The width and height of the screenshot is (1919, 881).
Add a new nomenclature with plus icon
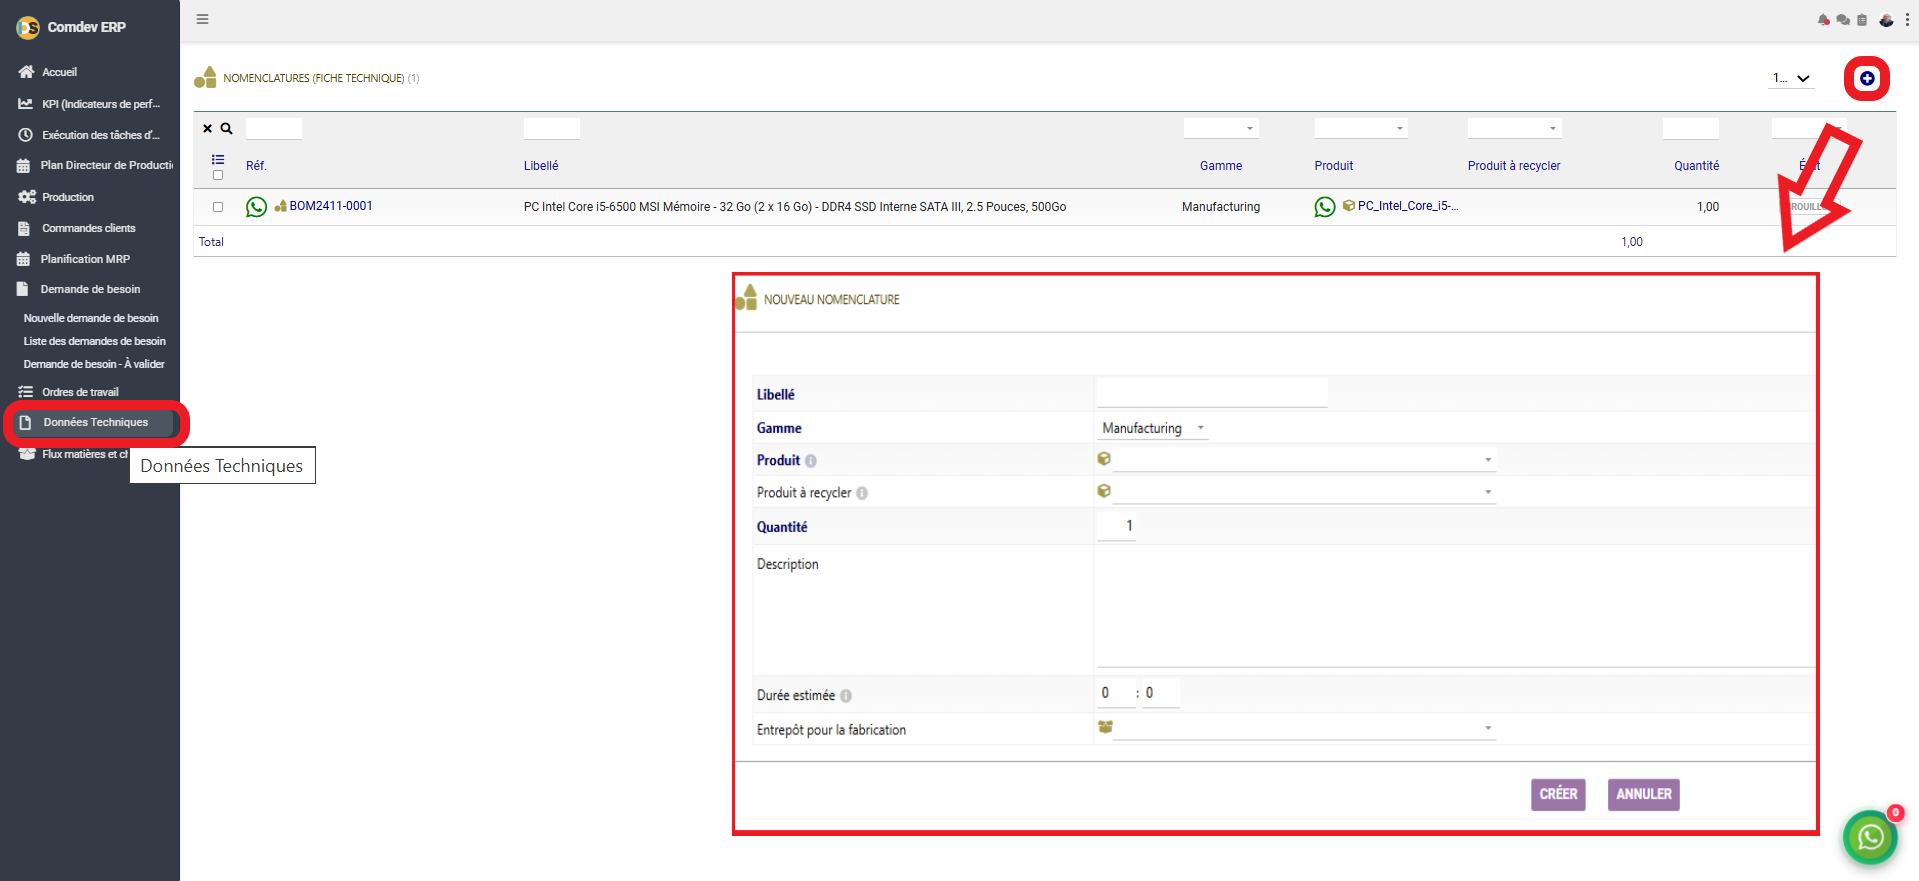[1867, 78]
